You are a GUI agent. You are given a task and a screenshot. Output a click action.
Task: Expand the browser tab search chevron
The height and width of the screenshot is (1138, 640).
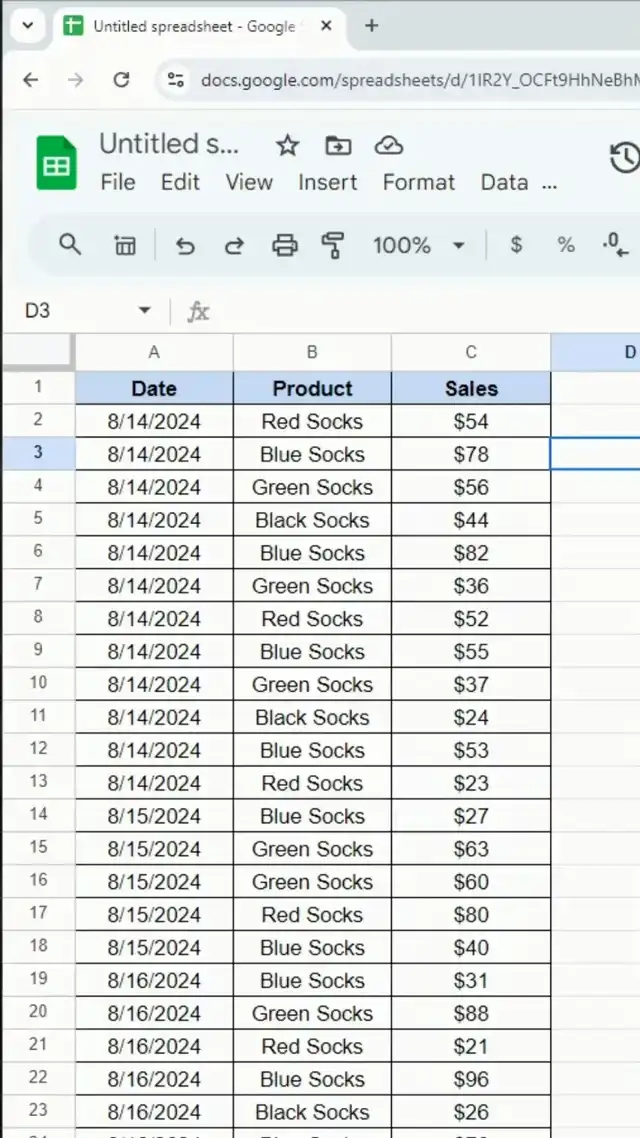pos(27,27)
